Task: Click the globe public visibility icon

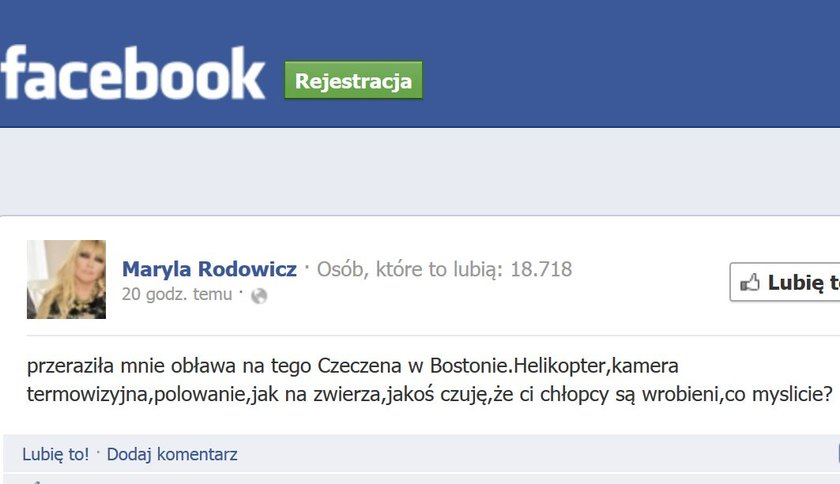Action: 259,295
